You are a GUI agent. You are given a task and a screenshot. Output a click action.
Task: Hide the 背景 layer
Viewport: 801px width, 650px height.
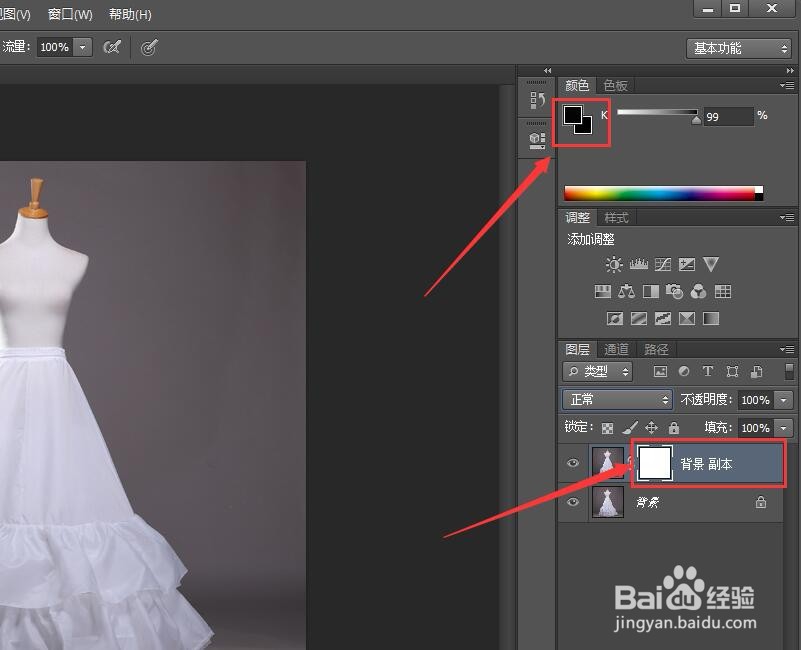573,502
